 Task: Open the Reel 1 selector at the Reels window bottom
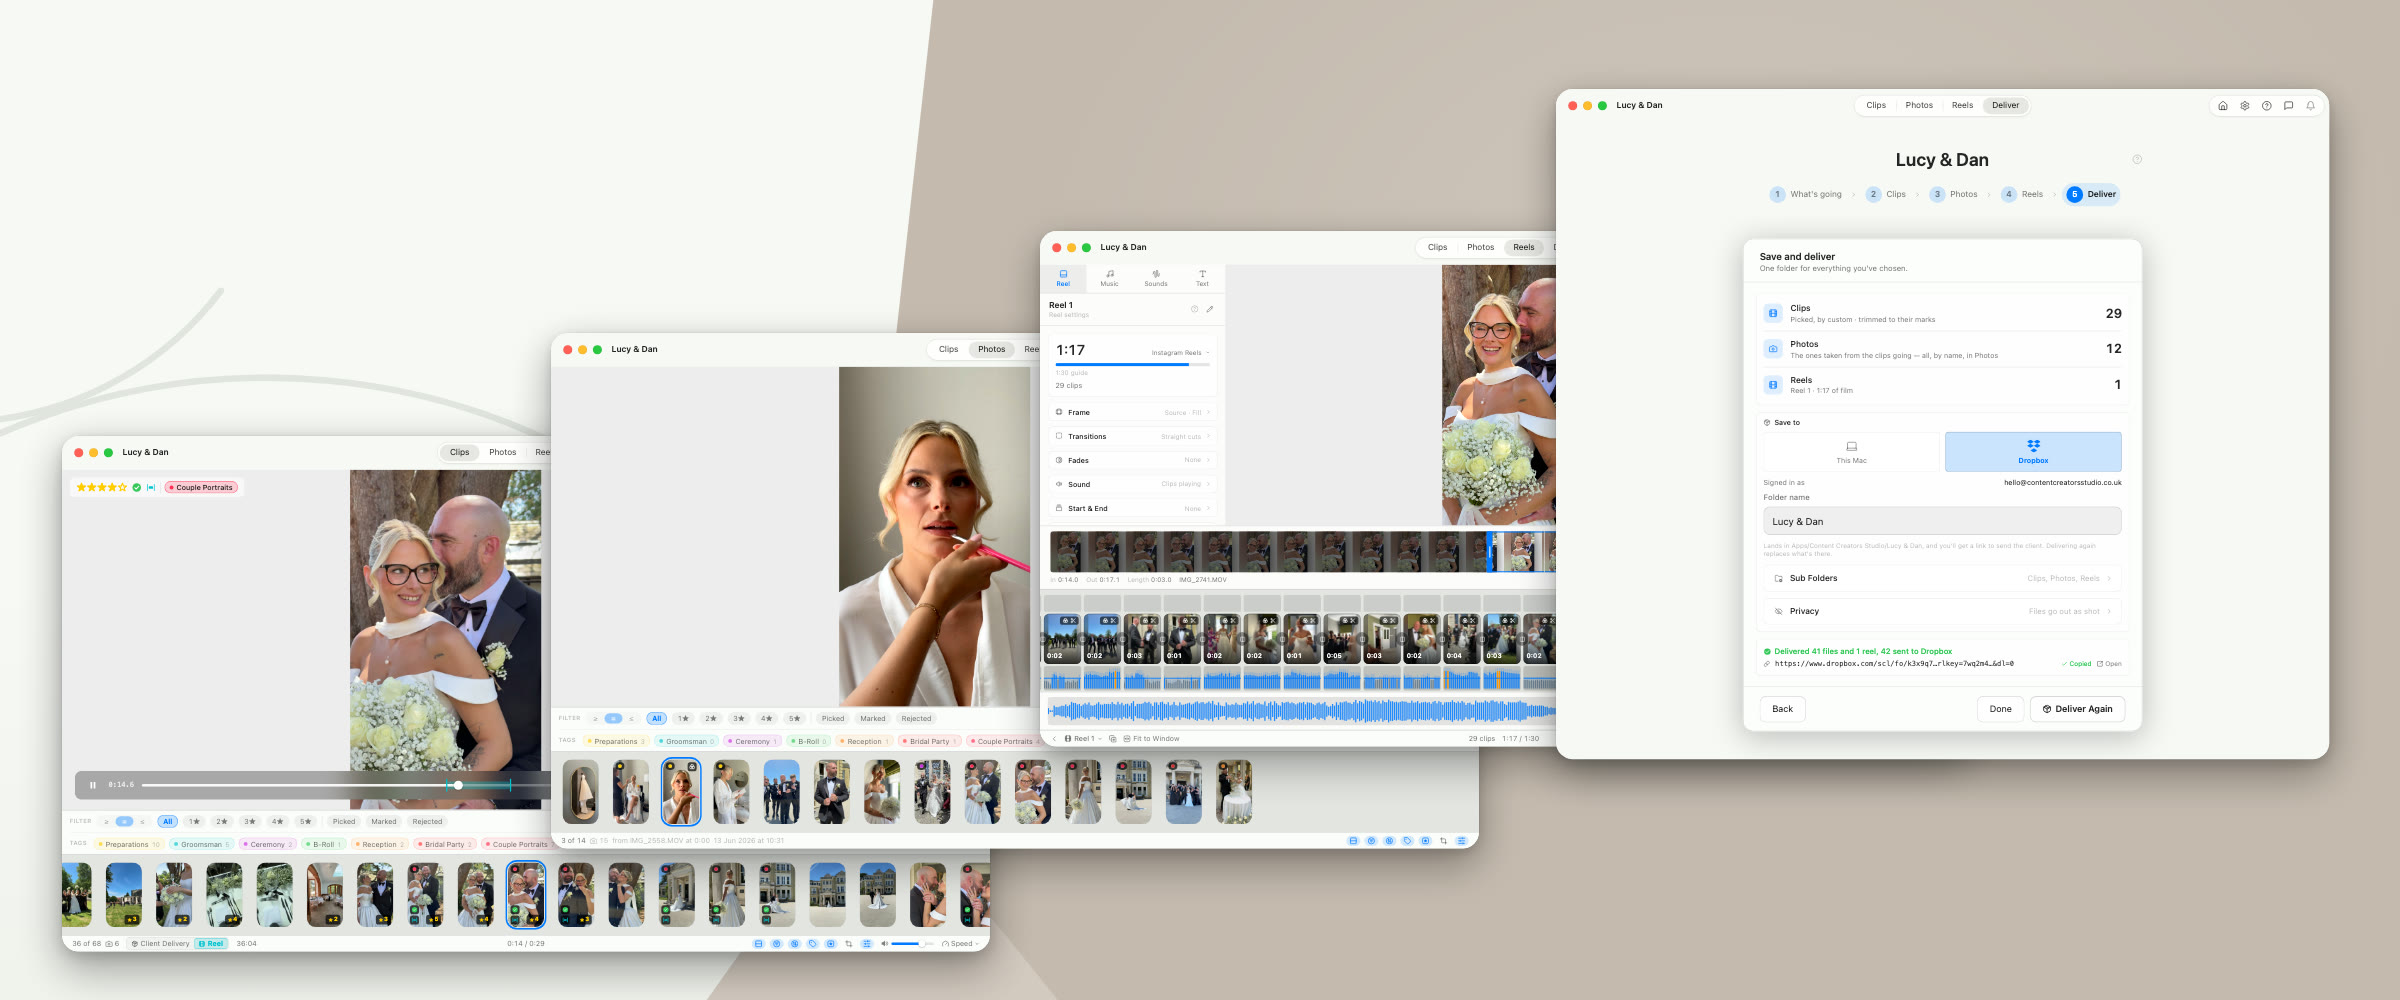click(x=1083, y=739)
